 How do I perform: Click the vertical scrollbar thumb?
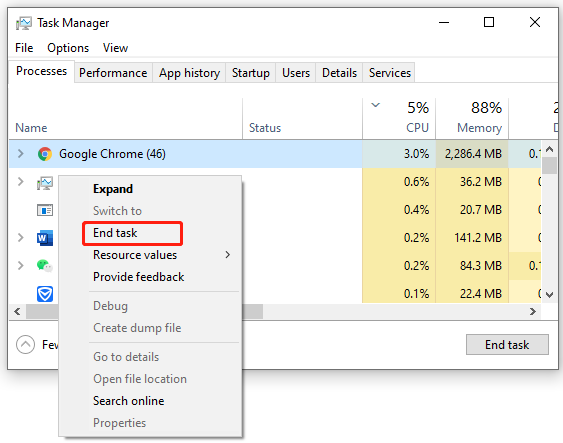pos(549,166)
